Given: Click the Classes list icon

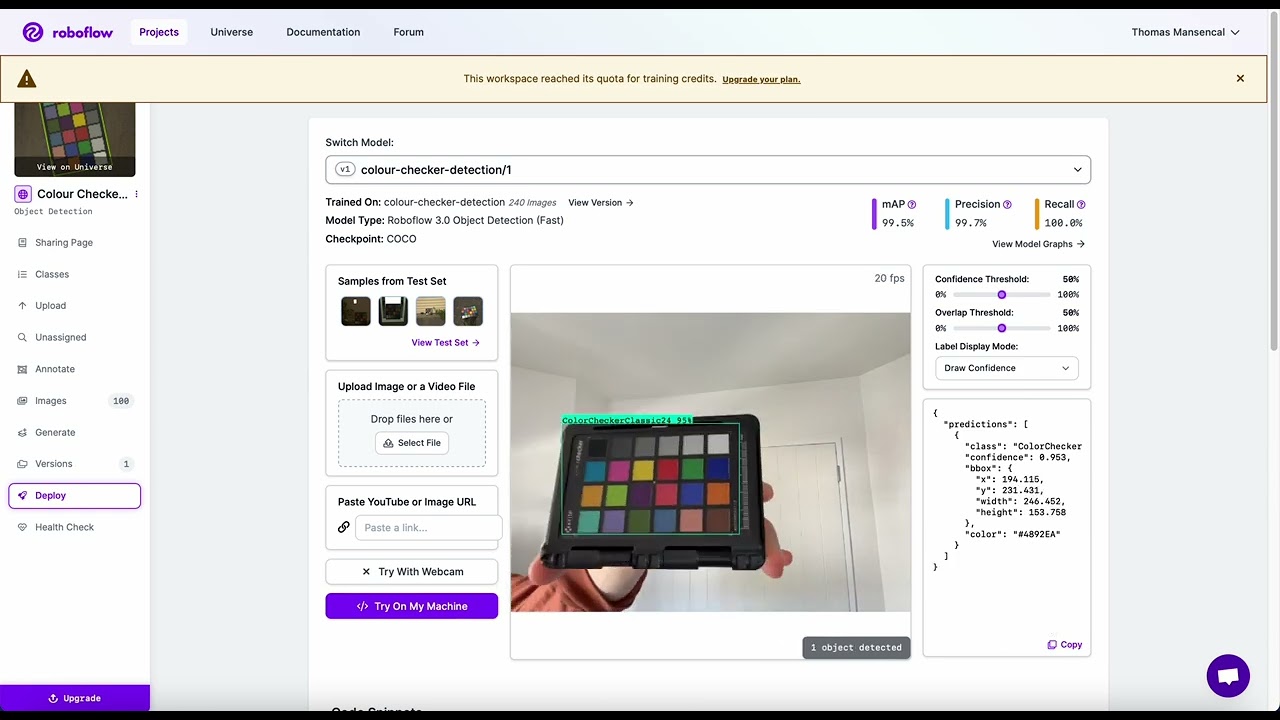Looking at the screenshot, I should click(23, 274).
